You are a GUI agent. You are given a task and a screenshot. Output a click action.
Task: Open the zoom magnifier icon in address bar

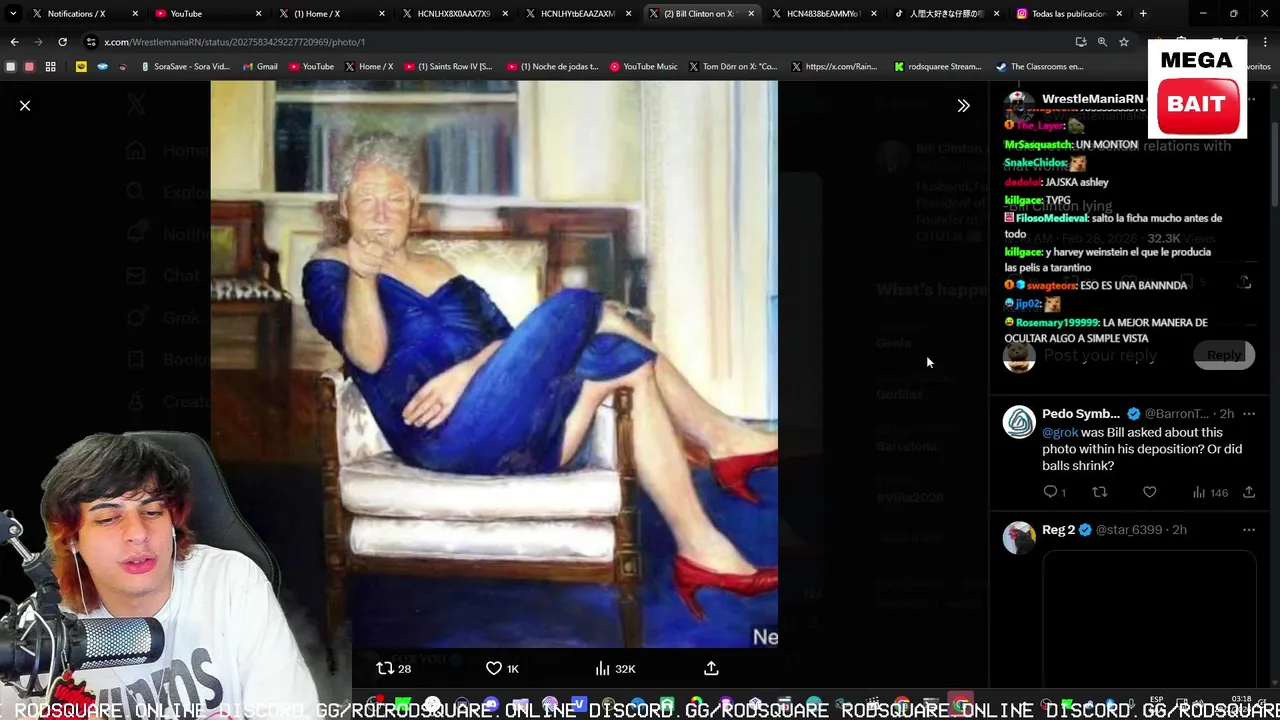coord(1102,42)
